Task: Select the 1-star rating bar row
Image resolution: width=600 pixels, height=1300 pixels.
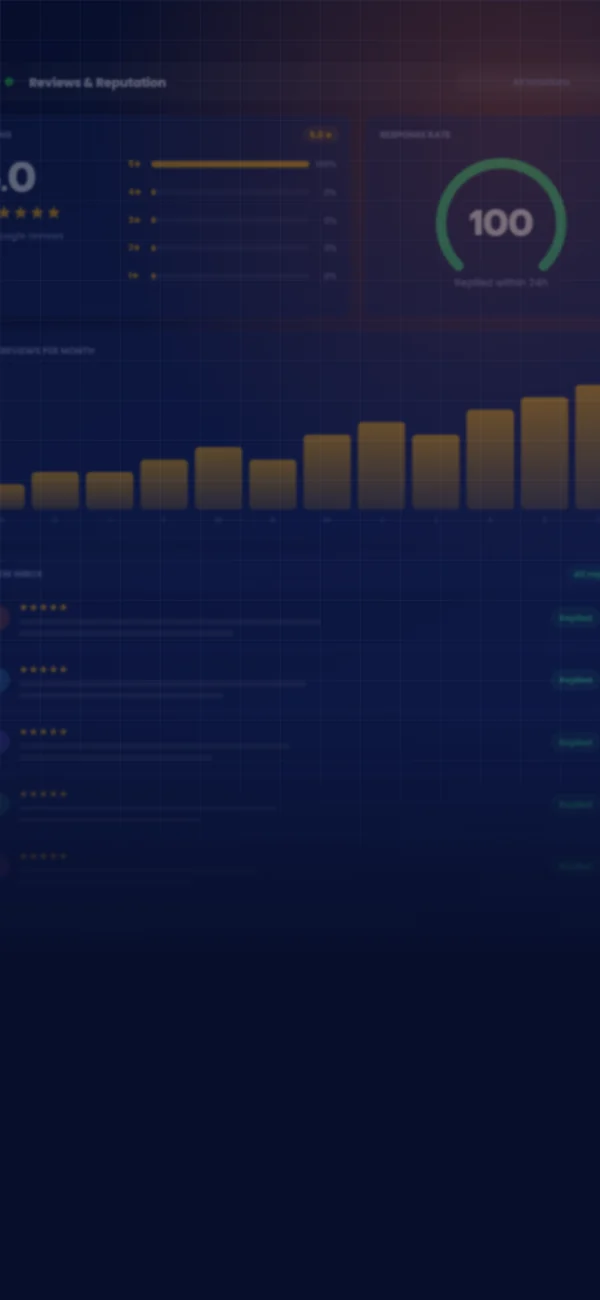Action: (x=232, y=275)
